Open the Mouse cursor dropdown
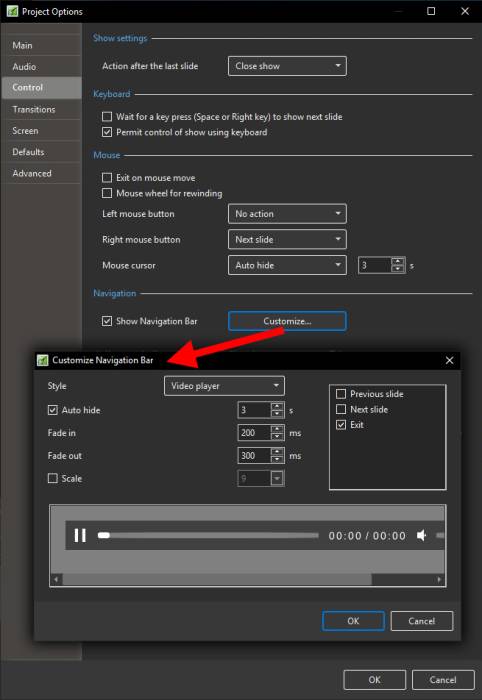The image size is (482, 700). point(287,265)
